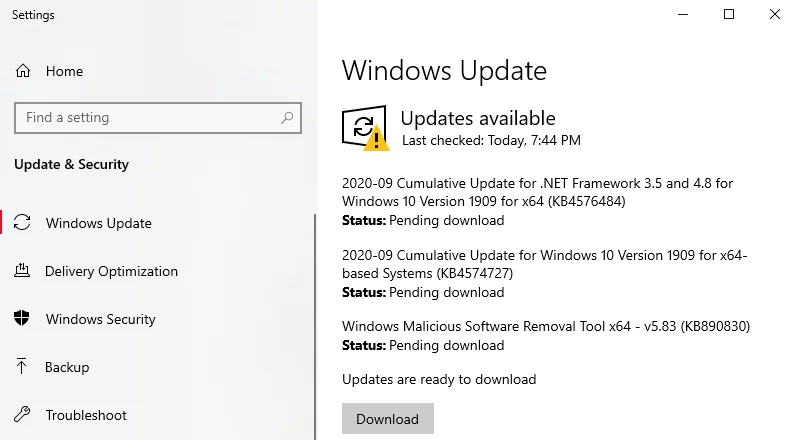Close the Settings window

[774, 14]
